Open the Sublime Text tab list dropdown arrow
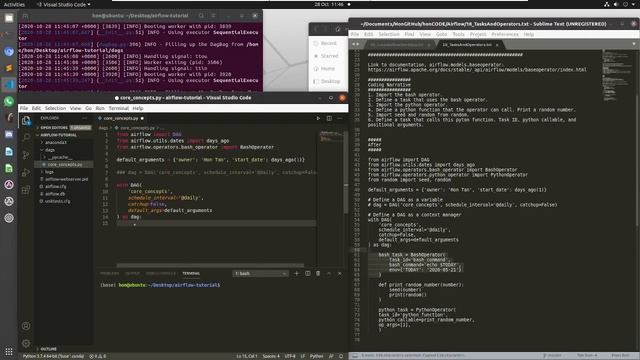This screenshot has width=640, height=360. point(633,44)
